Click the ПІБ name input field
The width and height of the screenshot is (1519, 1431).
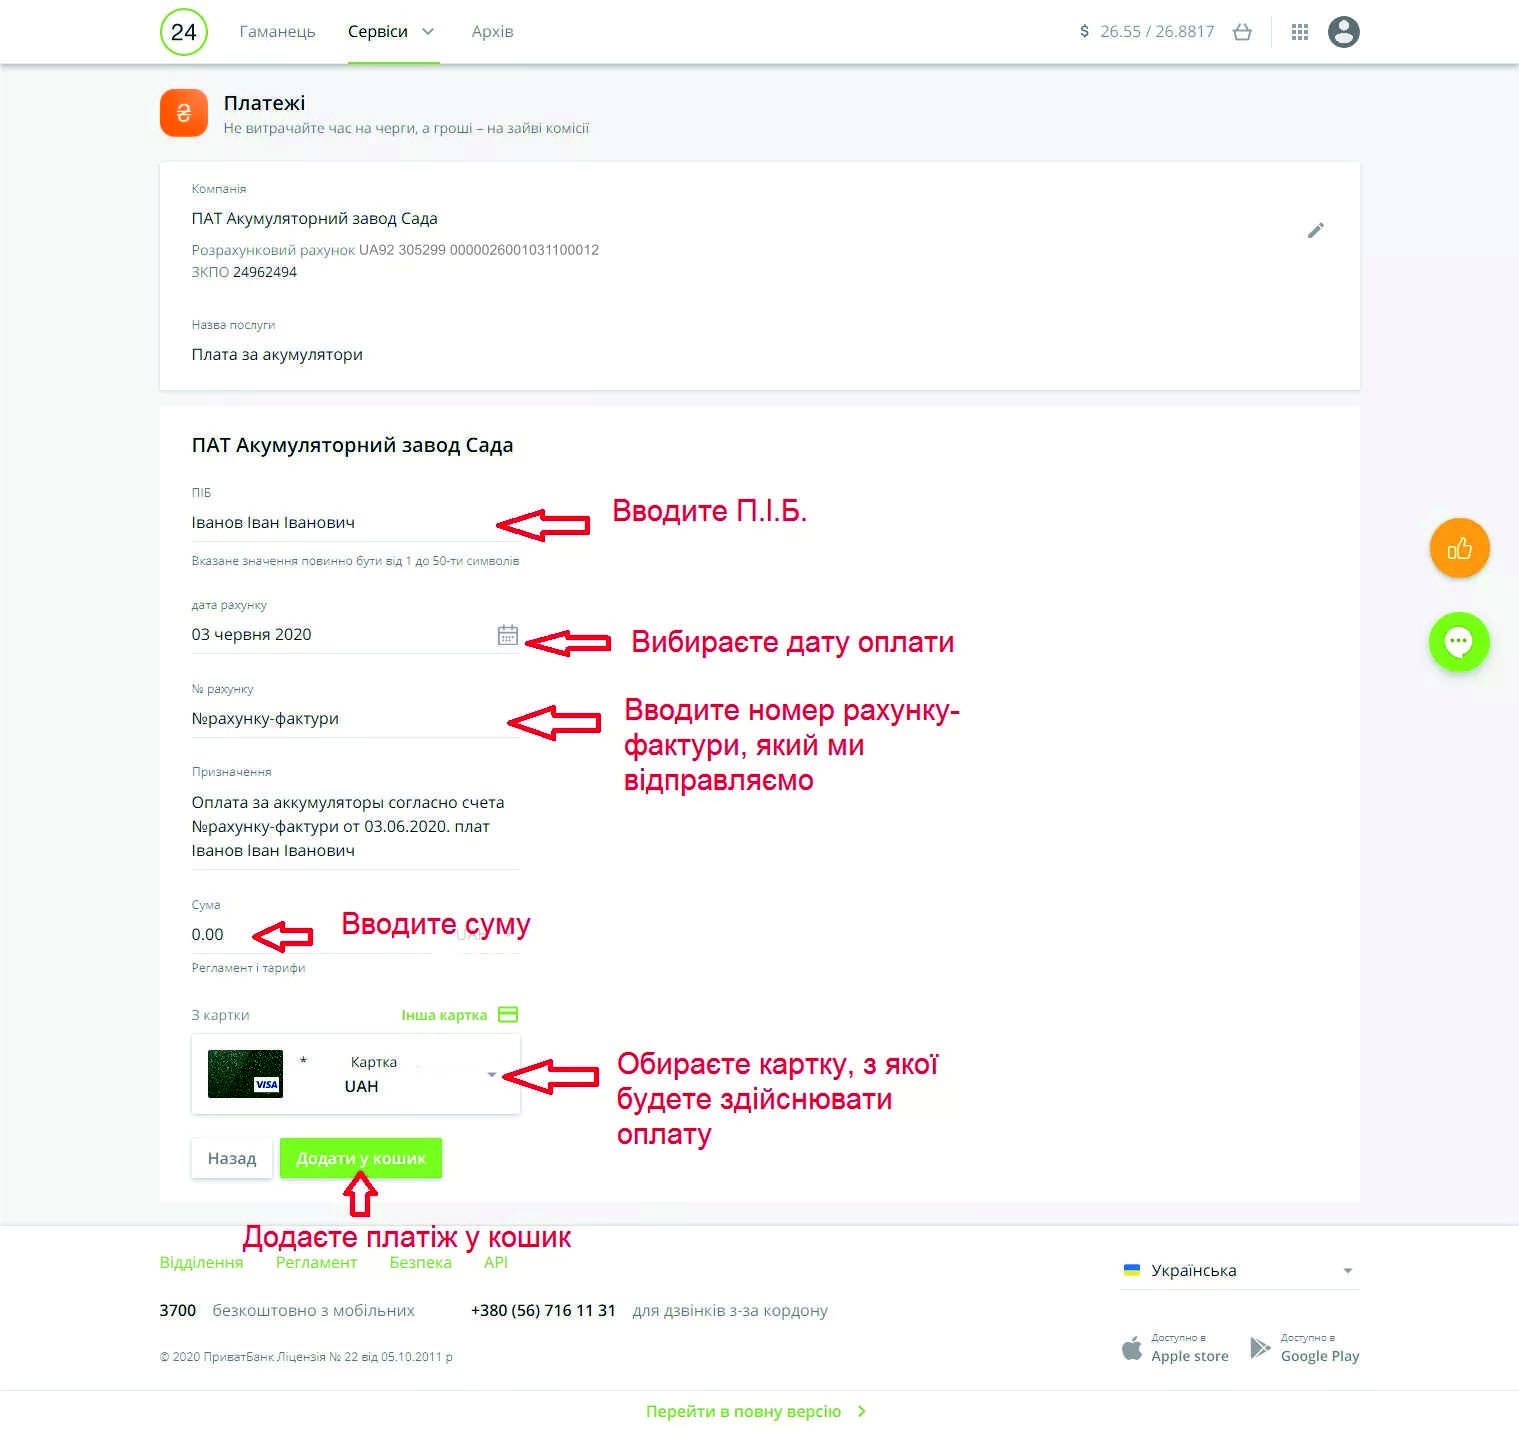355,523
